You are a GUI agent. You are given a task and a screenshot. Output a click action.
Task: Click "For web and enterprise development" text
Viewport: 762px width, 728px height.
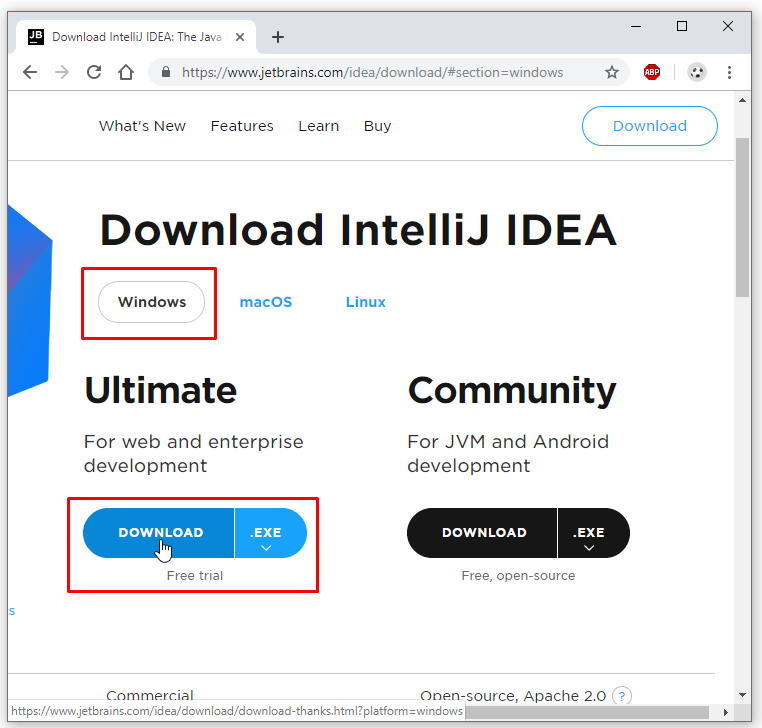click(193, 453)
